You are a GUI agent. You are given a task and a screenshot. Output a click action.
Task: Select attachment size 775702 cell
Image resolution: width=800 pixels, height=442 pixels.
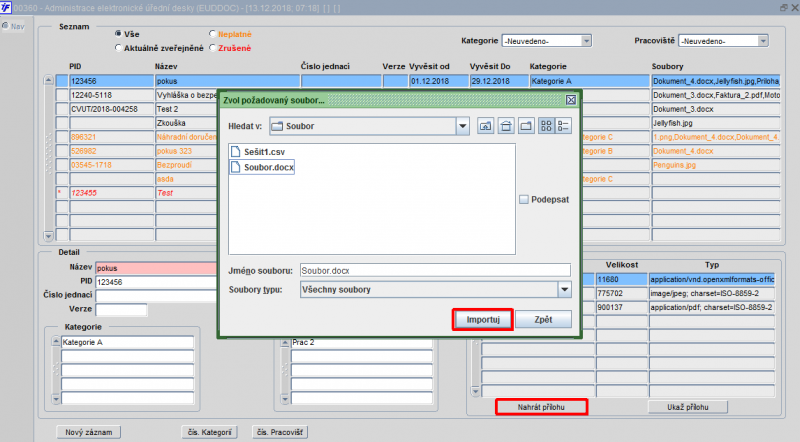(621, 293)
